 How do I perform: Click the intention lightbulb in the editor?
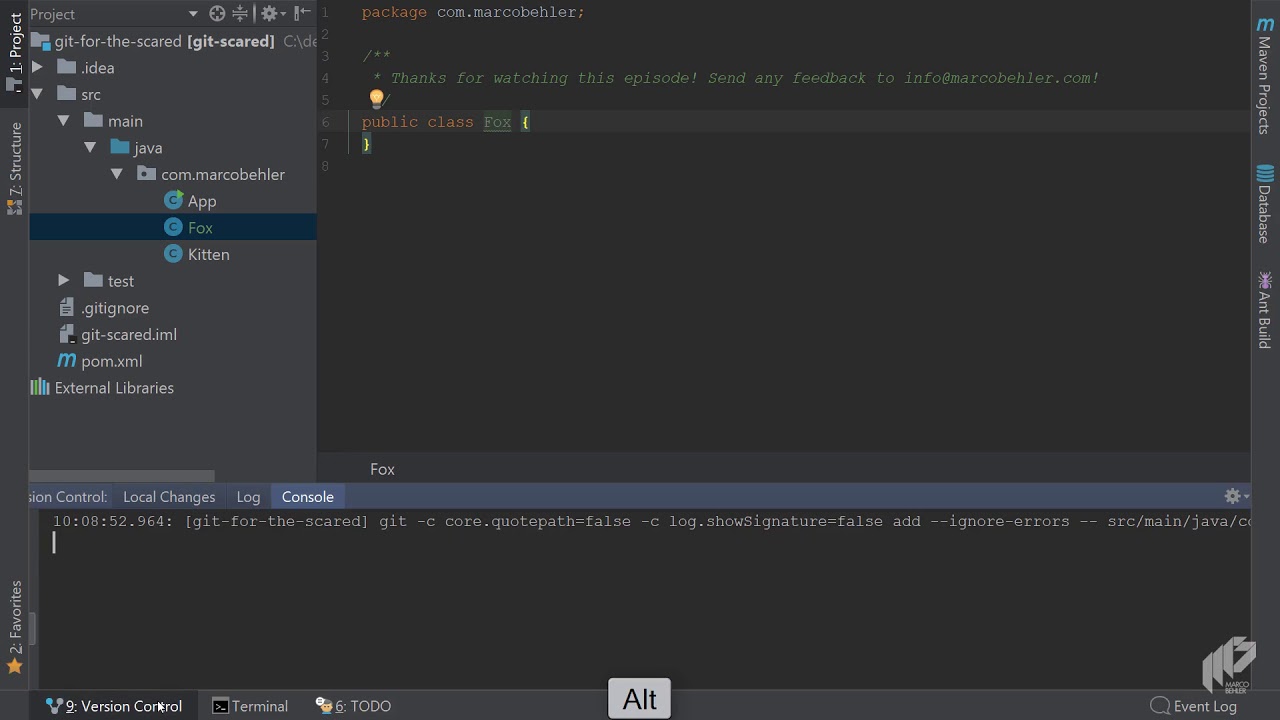pos(376,99)
